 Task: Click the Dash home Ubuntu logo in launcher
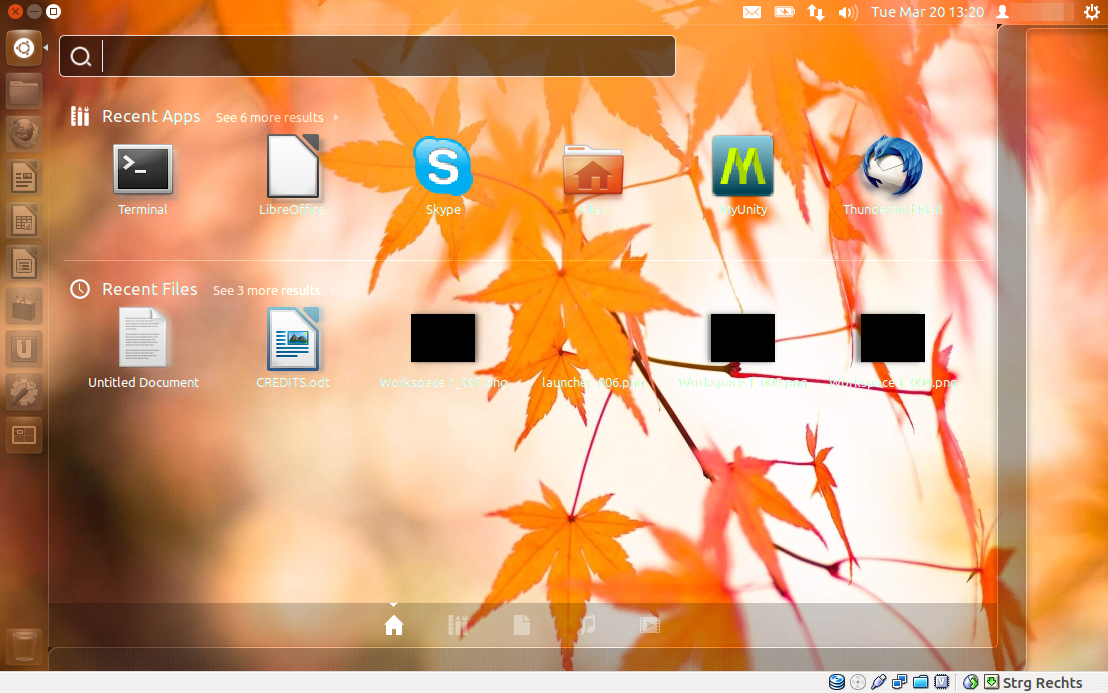[23, 48]
